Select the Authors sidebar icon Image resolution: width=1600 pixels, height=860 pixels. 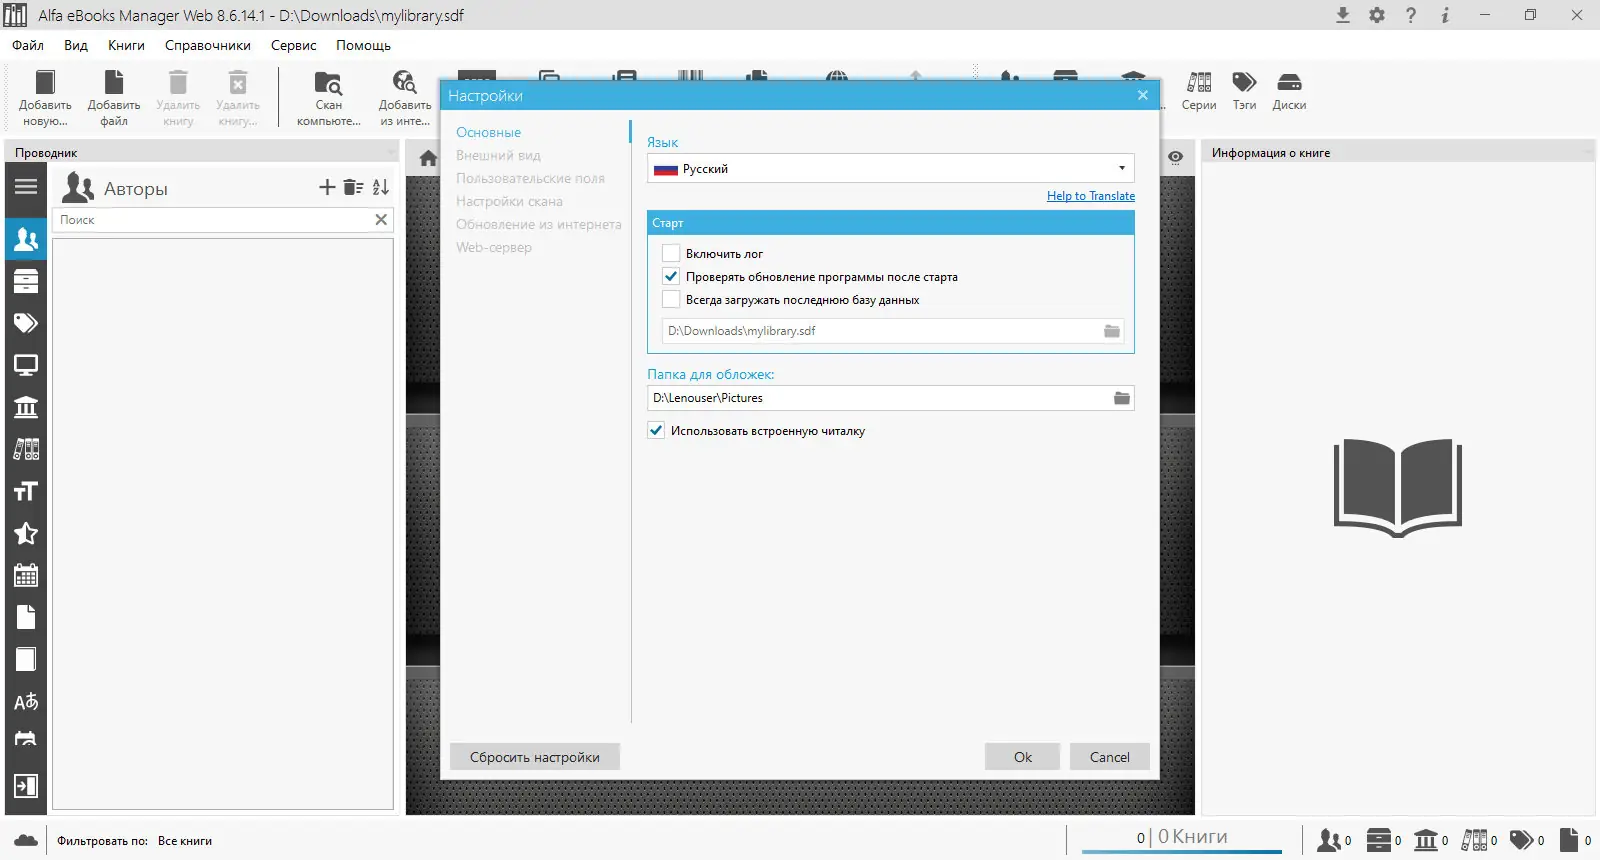(x=26, y=239)
